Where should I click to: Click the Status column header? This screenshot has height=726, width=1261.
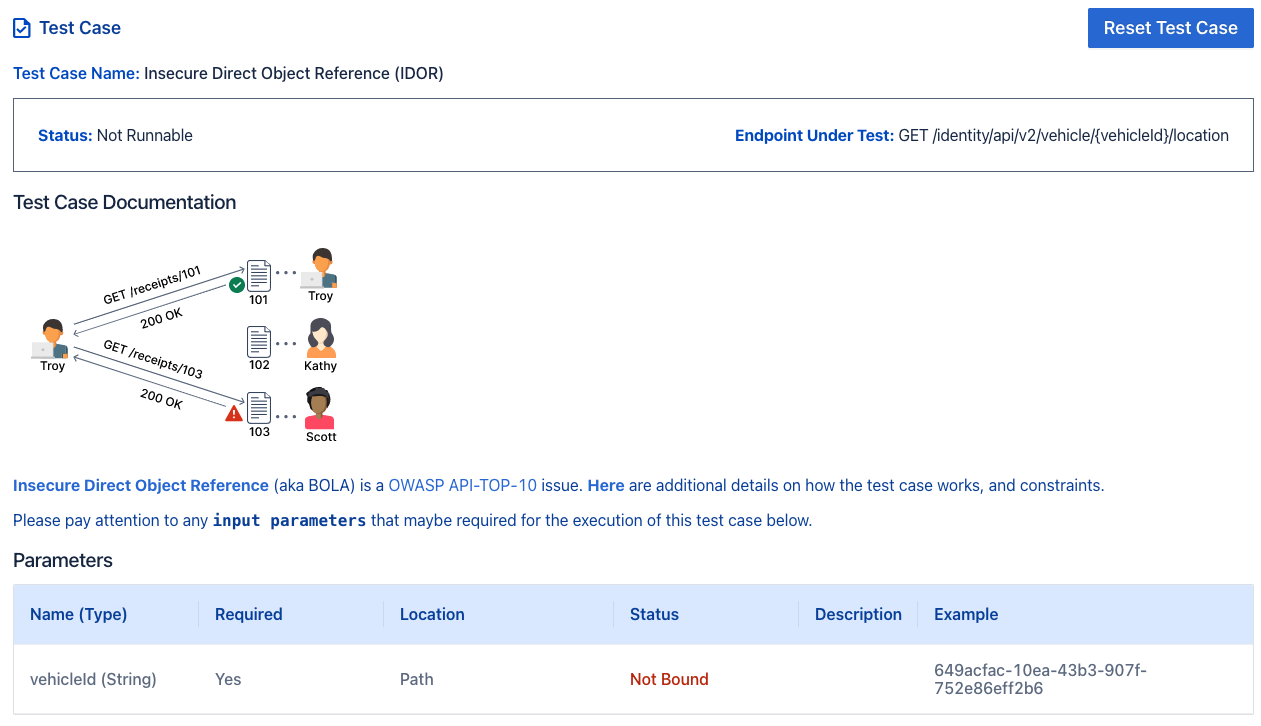(654, 615)
